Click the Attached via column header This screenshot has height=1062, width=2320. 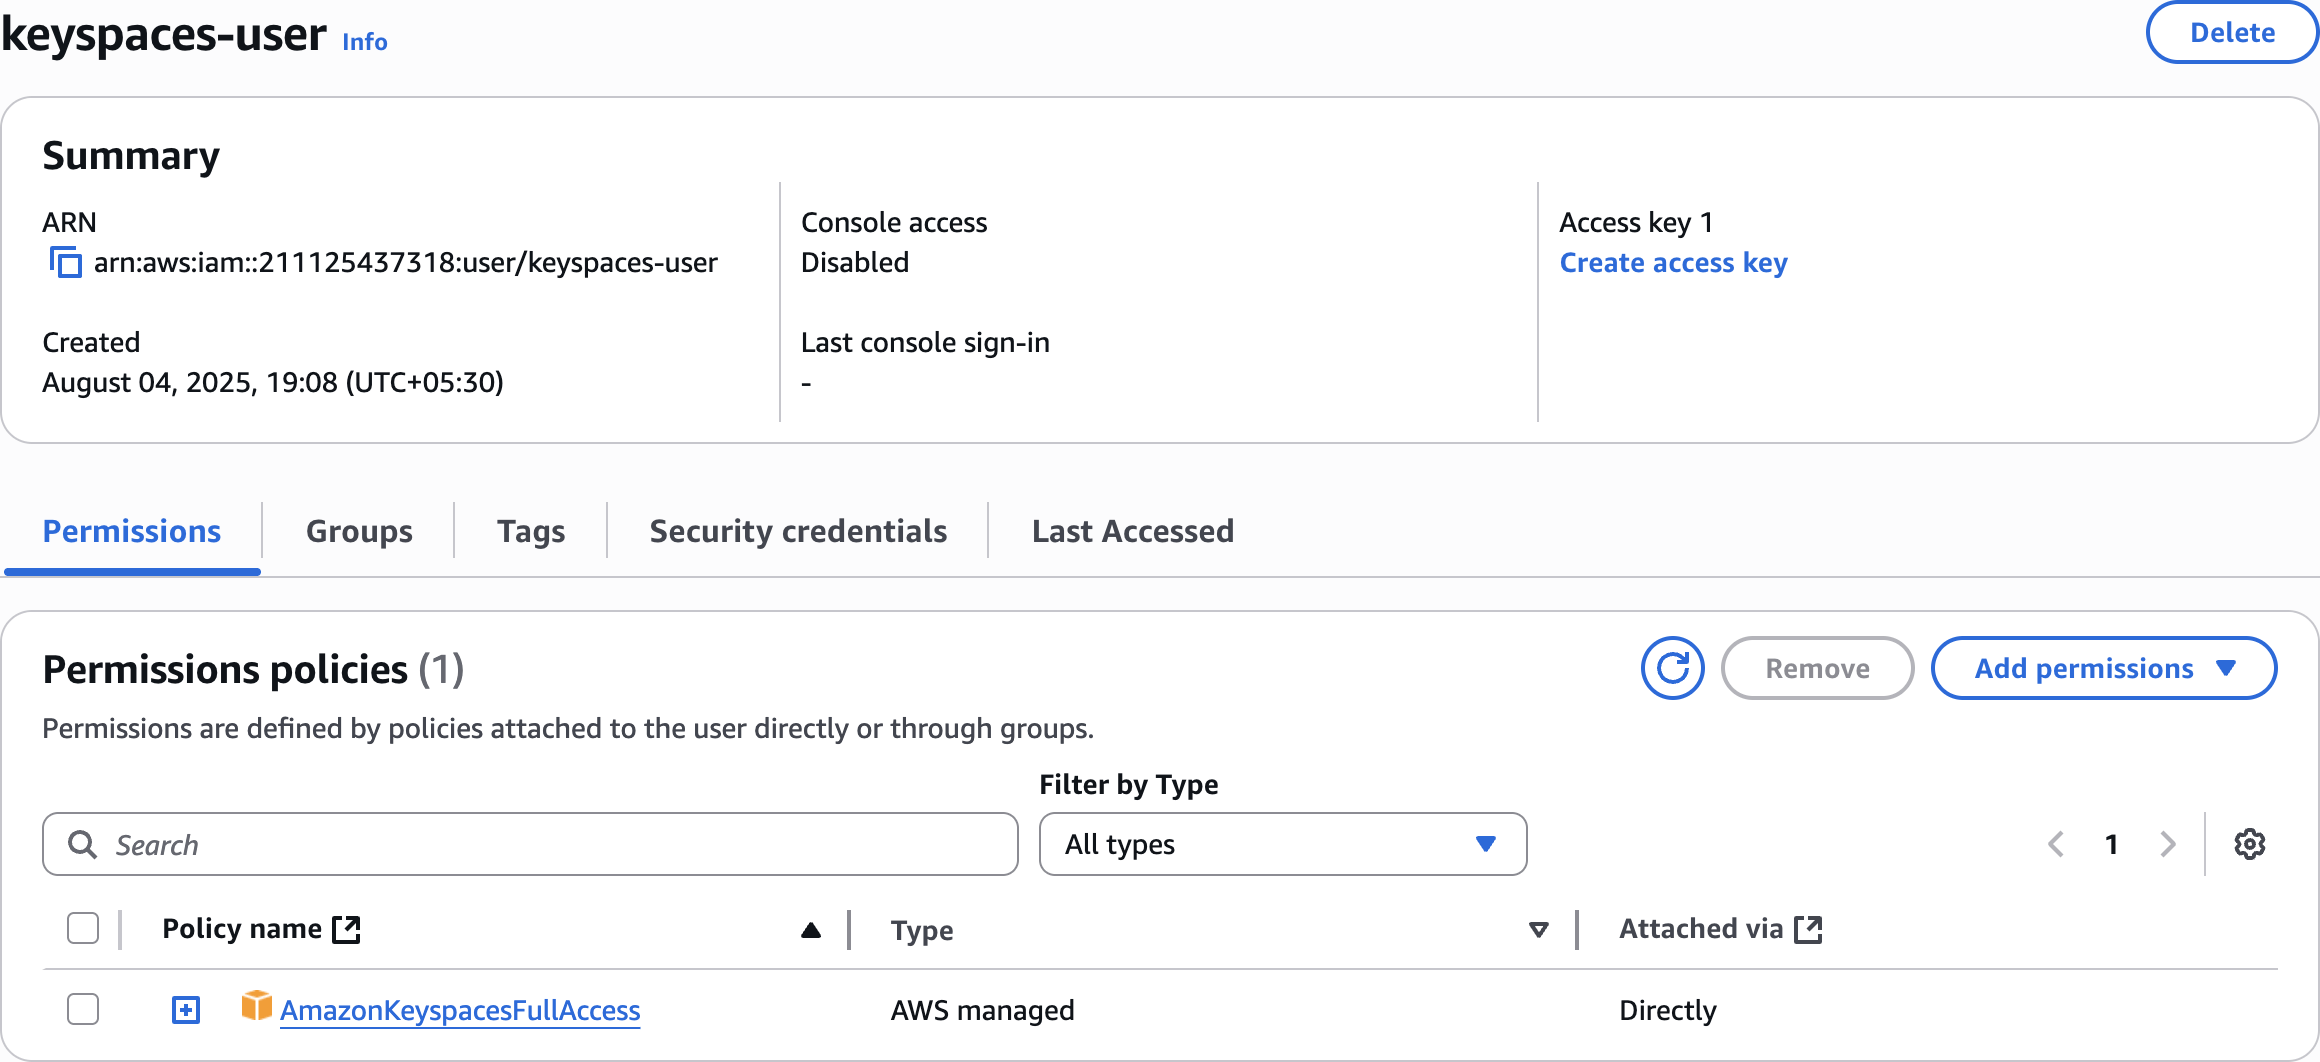pyautogui.click(x=1701, y=929)
